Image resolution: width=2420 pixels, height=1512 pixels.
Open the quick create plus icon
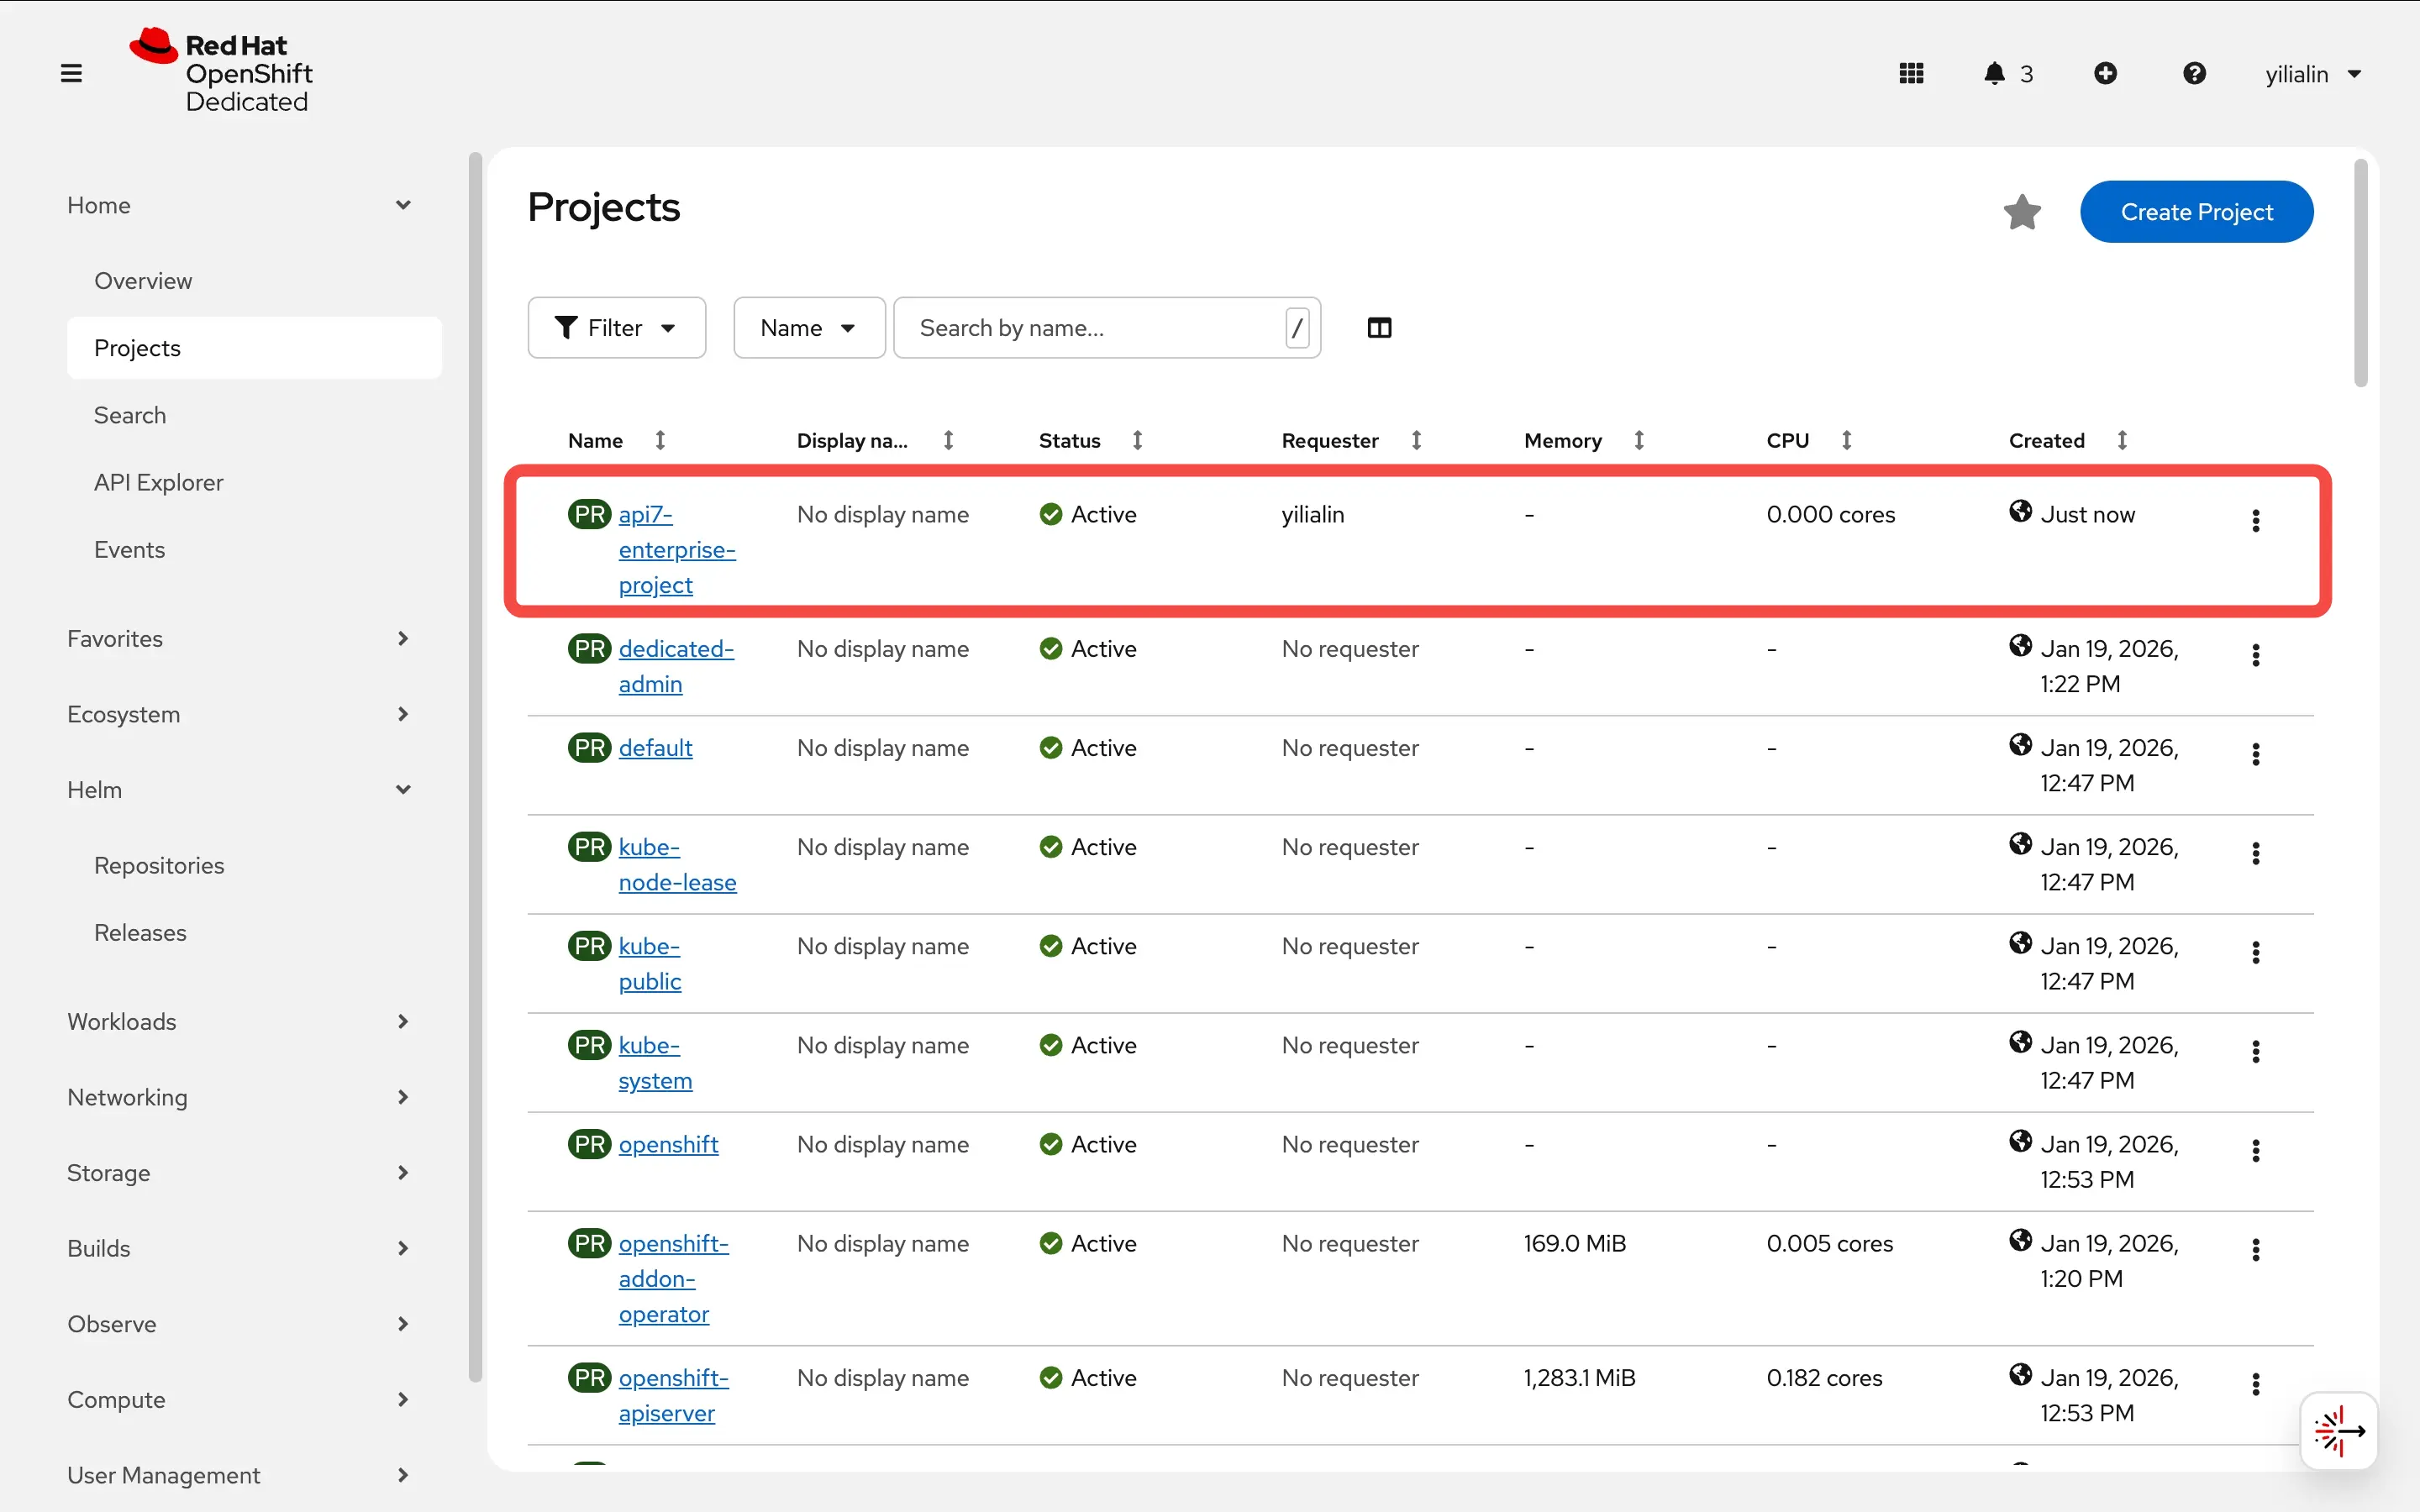pos(2106,73)
